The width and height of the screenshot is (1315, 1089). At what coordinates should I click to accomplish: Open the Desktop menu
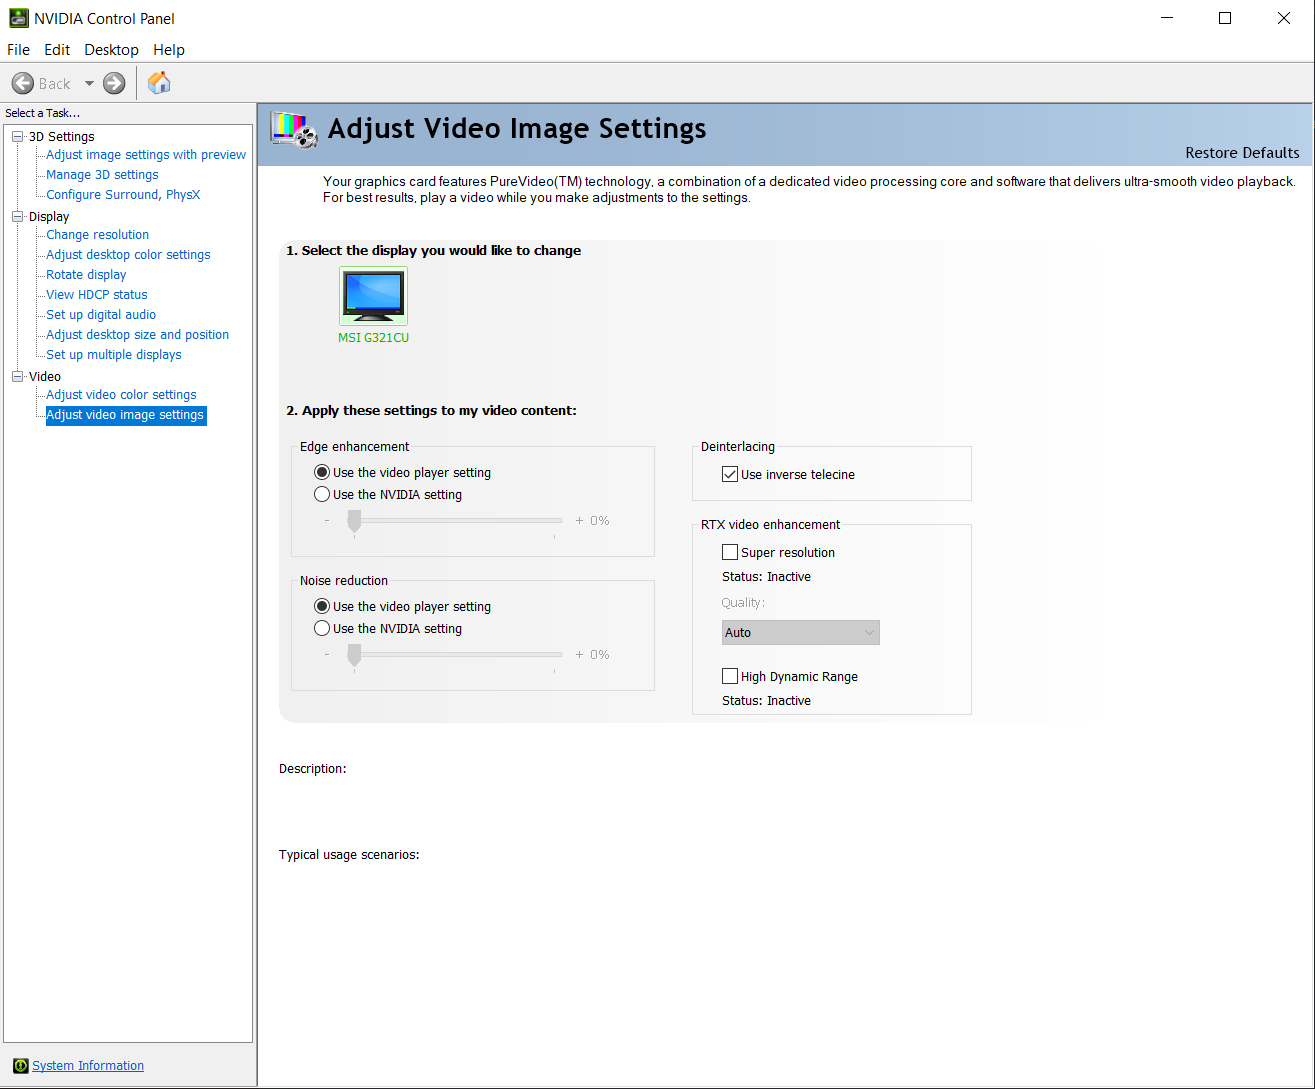111,49
